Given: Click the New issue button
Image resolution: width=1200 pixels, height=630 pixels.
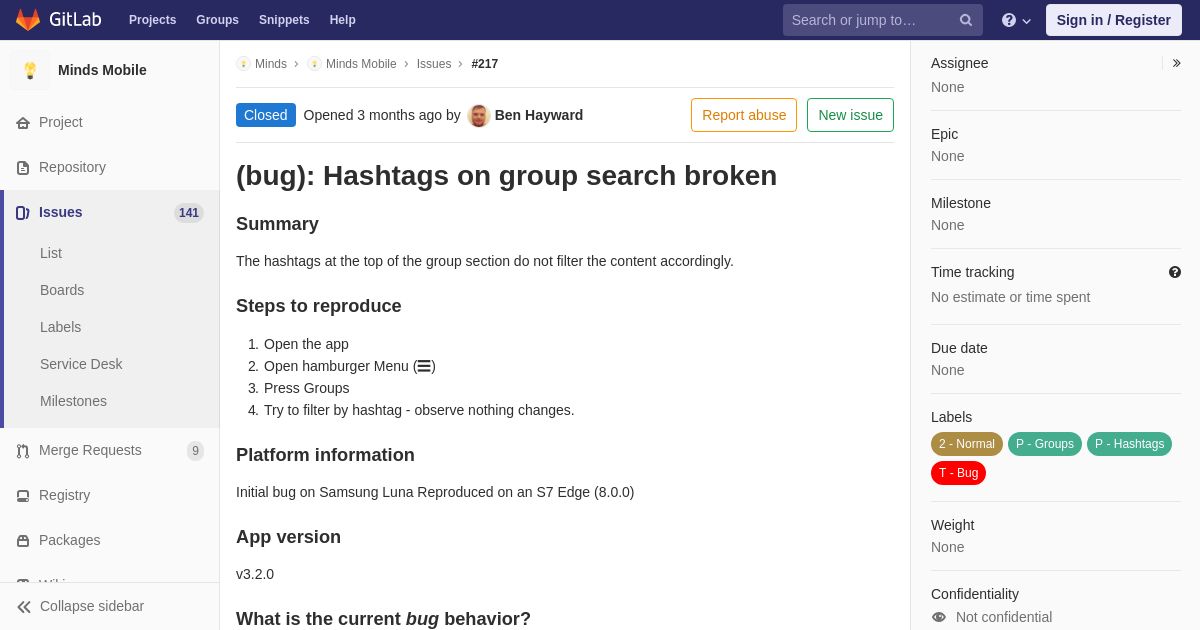Looking at the screenshot, I should click(x=850, y=115).
